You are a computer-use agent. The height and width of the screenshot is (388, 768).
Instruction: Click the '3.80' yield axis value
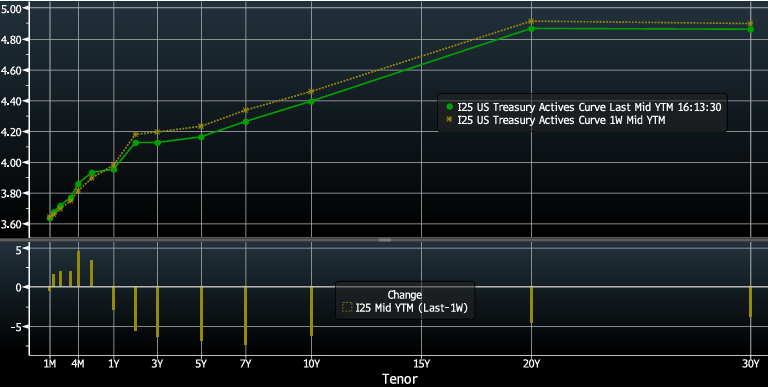10,194
